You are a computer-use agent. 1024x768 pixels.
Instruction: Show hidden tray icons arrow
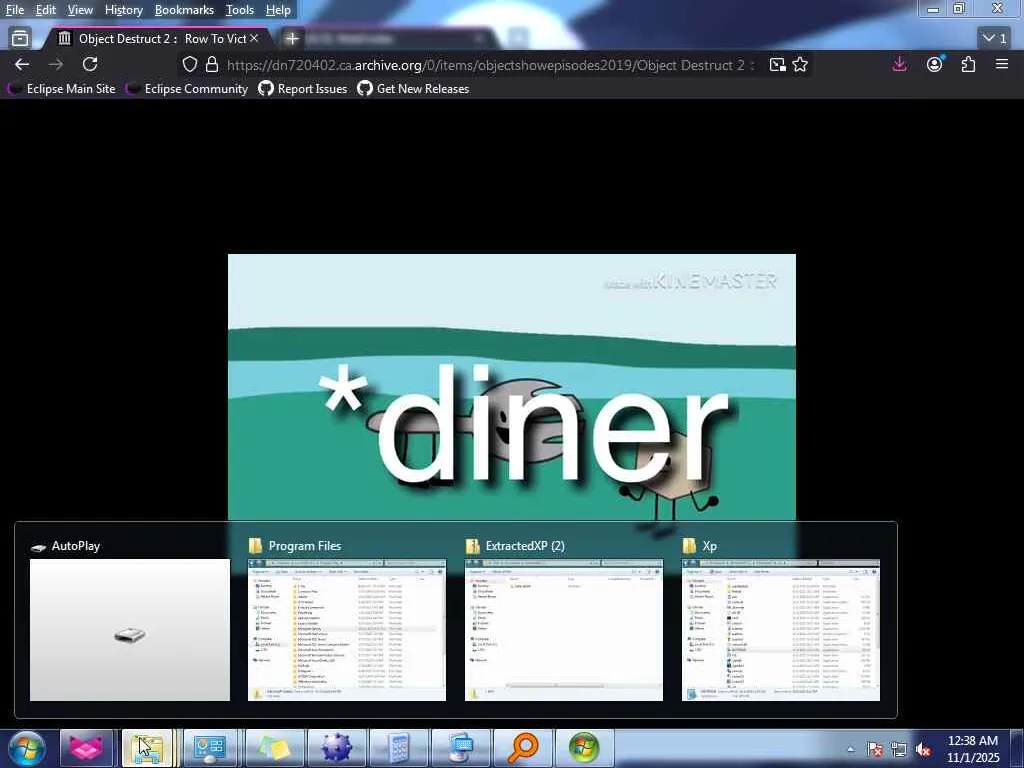coord(850,749)
